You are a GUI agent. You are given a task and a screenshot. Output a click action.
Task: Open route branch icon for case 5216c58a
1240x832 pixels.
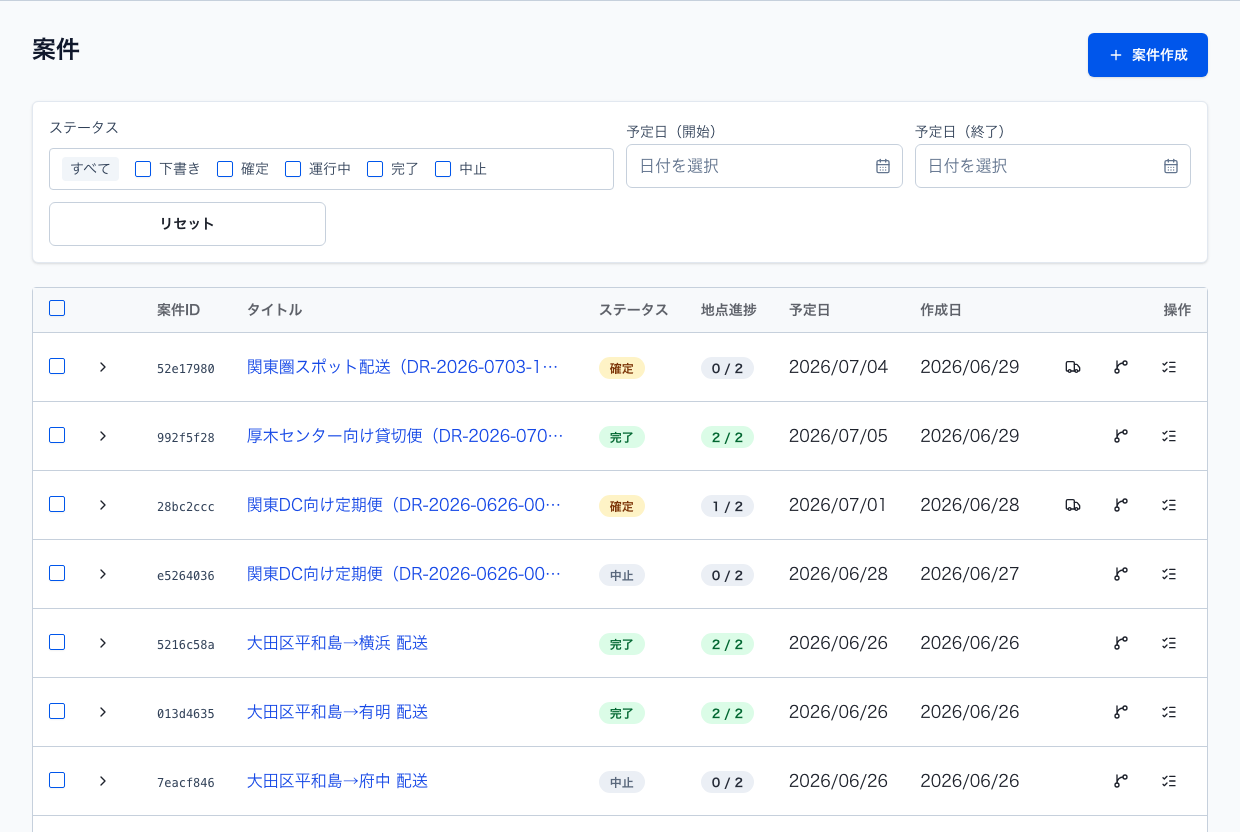(1121, 643)
